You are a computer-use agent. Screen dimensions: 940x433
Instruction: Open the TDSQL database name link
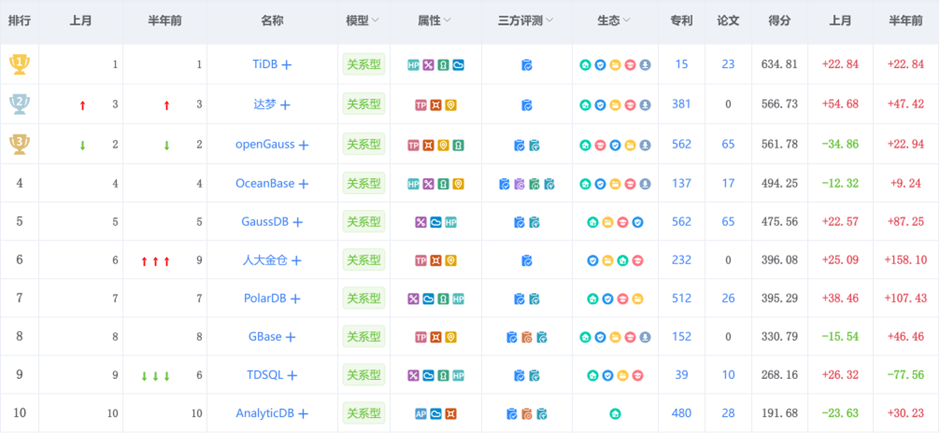[x=265, y=375]
